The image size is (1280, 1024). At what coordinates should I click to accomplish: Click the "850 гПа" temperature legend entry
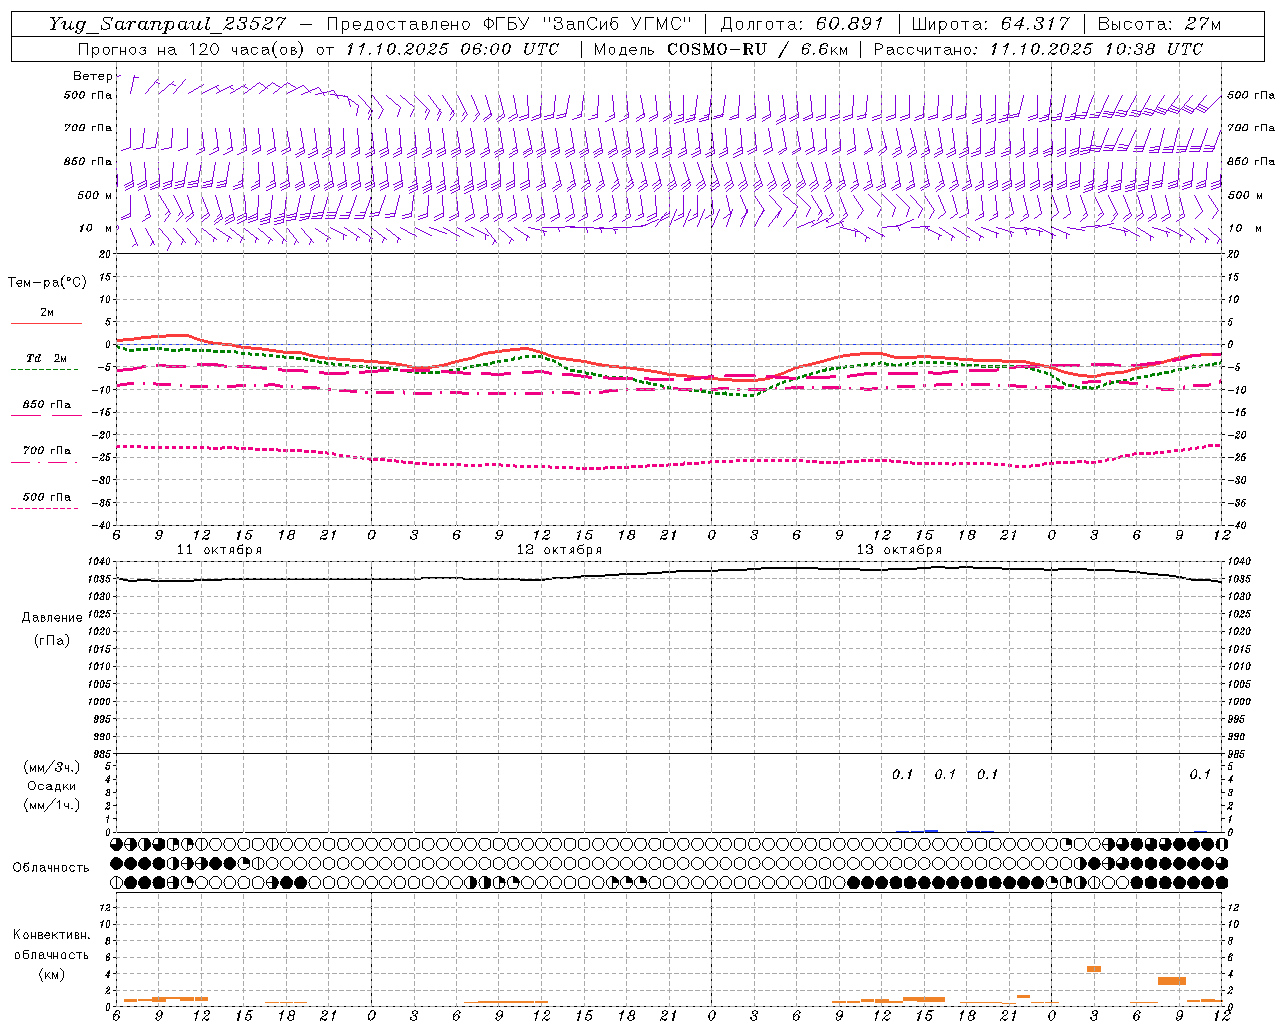47,405
